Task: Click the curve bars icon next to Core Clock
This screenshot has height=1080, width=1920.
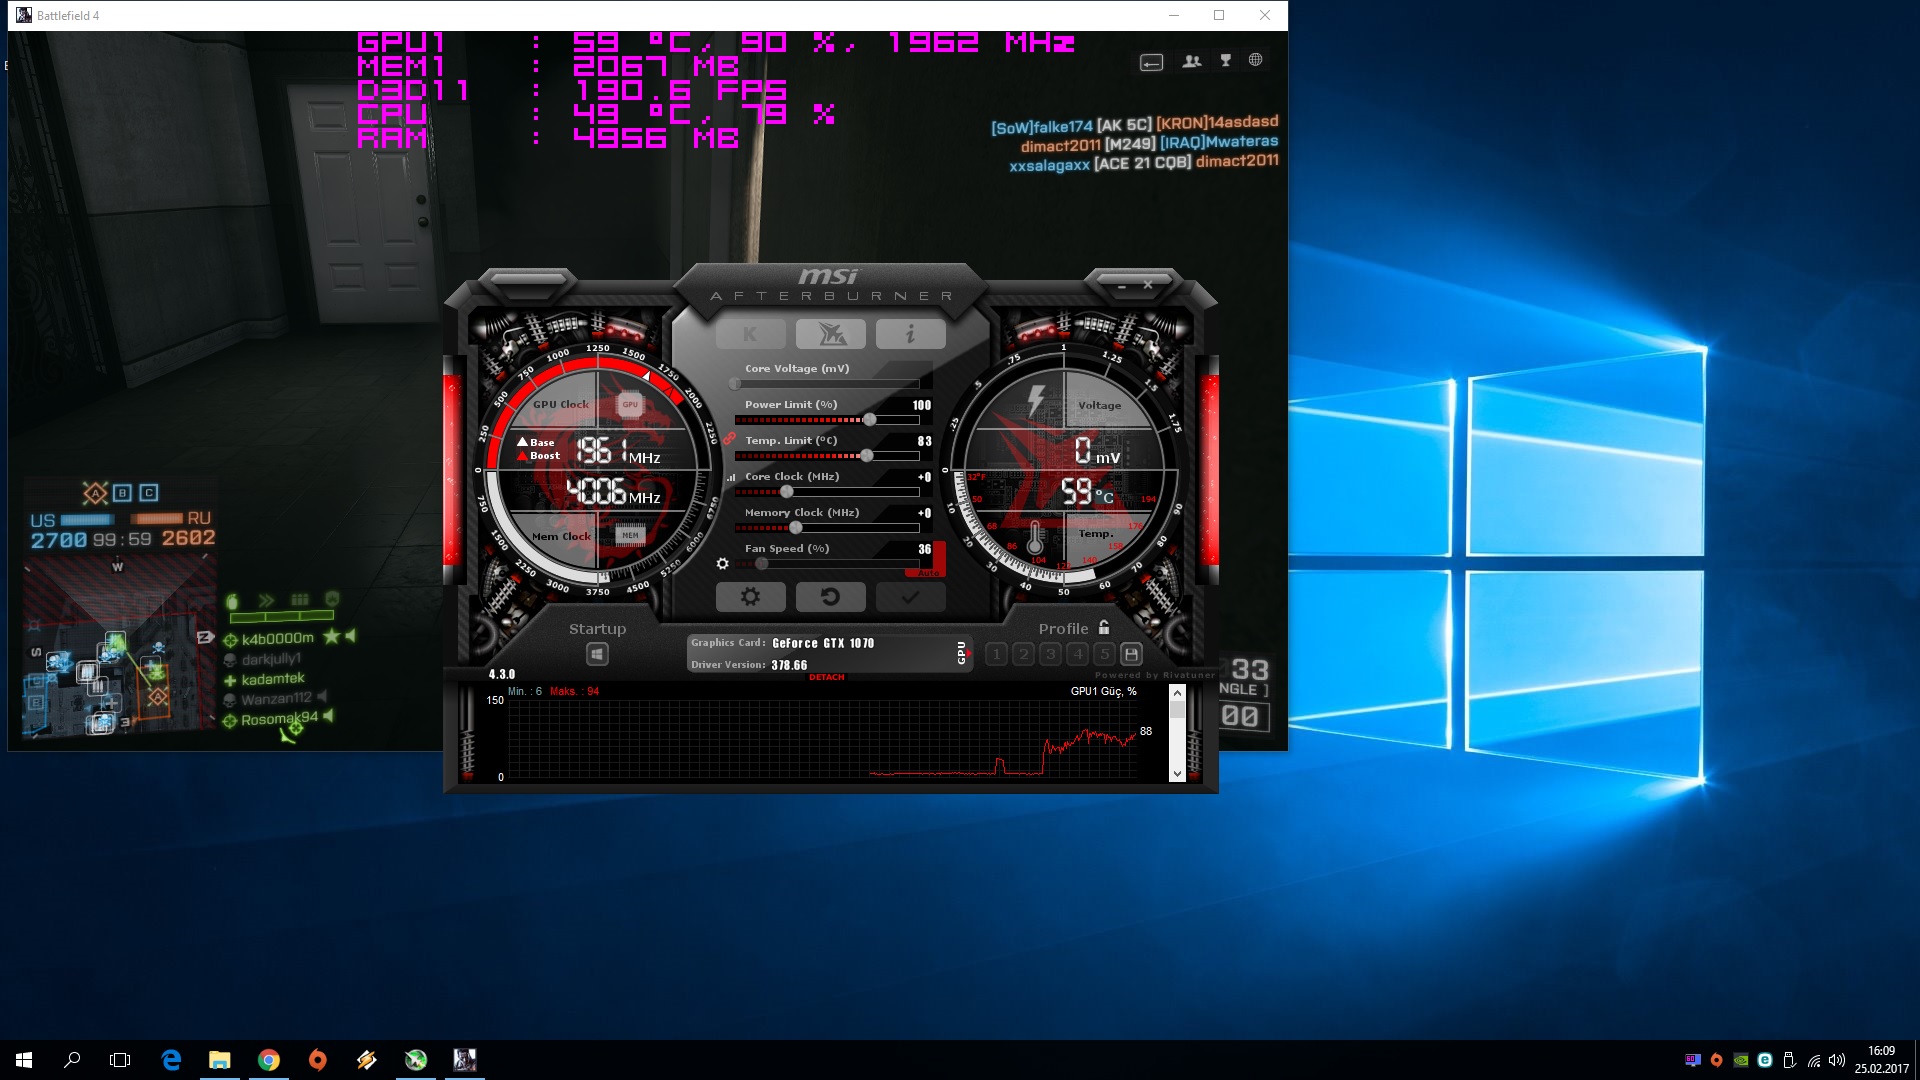Action: (x=731, y=478)
